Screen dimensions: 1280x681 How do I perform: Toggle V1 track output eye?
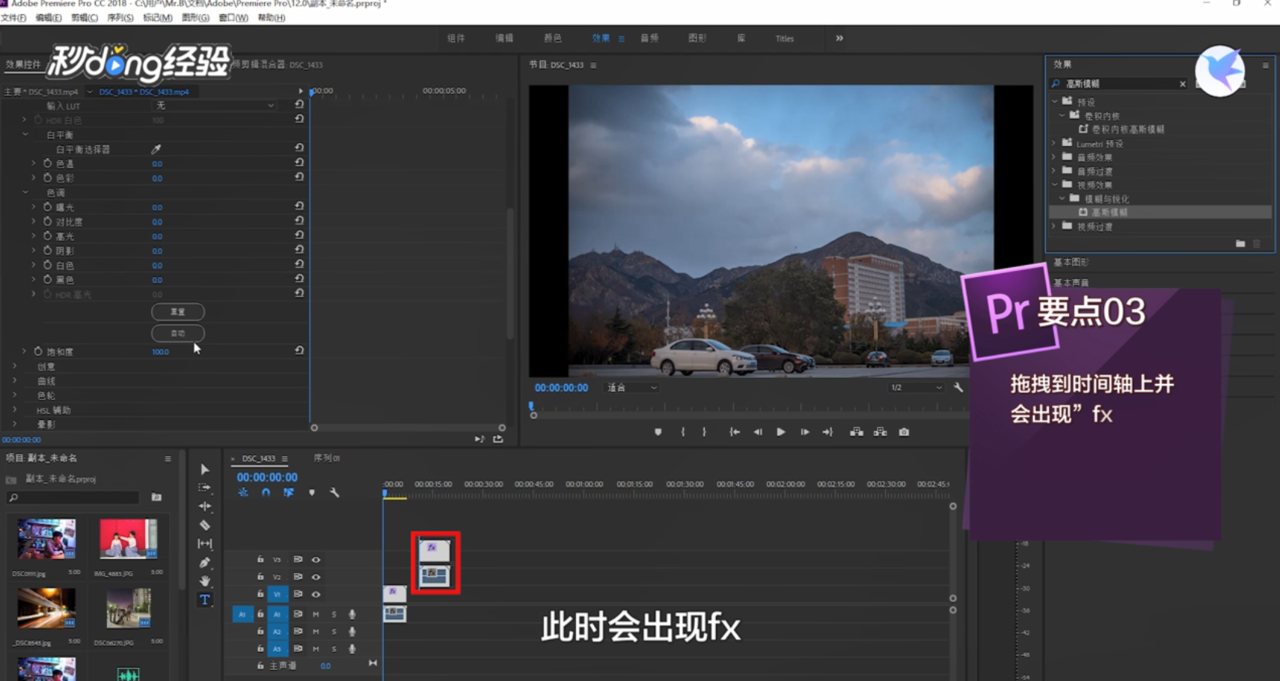[316, 595]
